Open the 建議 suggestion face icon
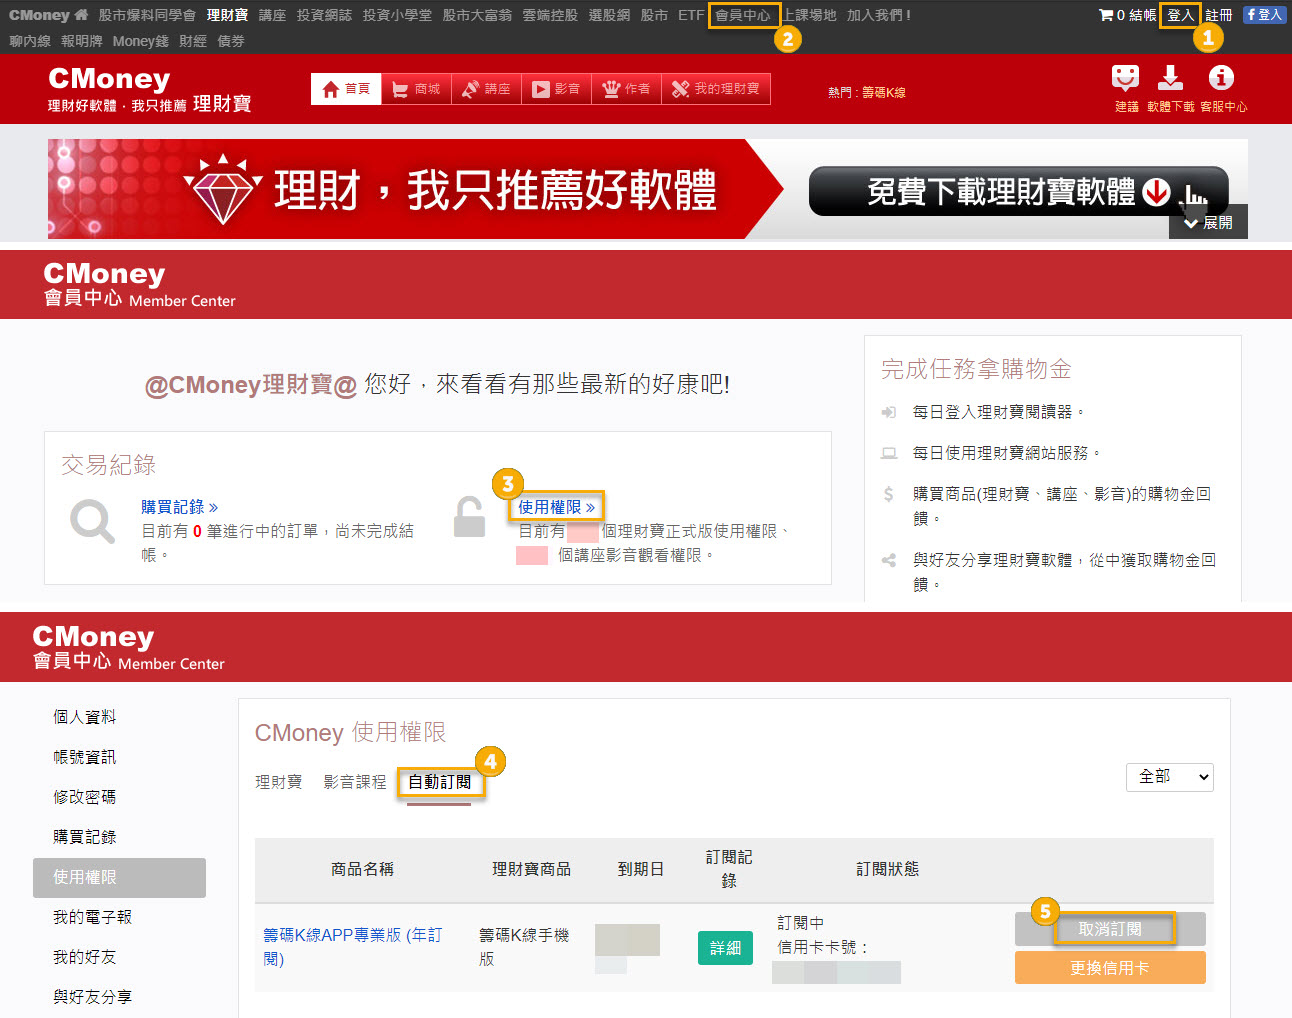This screenshot has width=1292, height=1018. coord(1125,78)
